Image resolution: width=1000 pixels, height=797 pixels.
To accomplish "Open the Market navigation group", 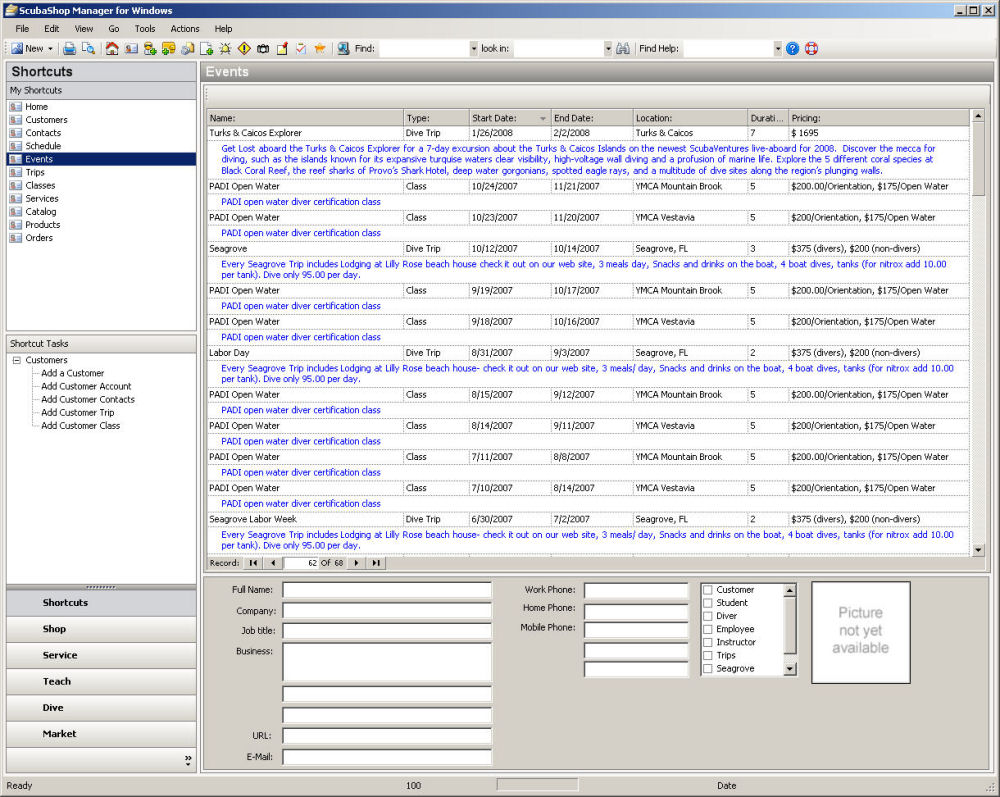I will [101, 734].
